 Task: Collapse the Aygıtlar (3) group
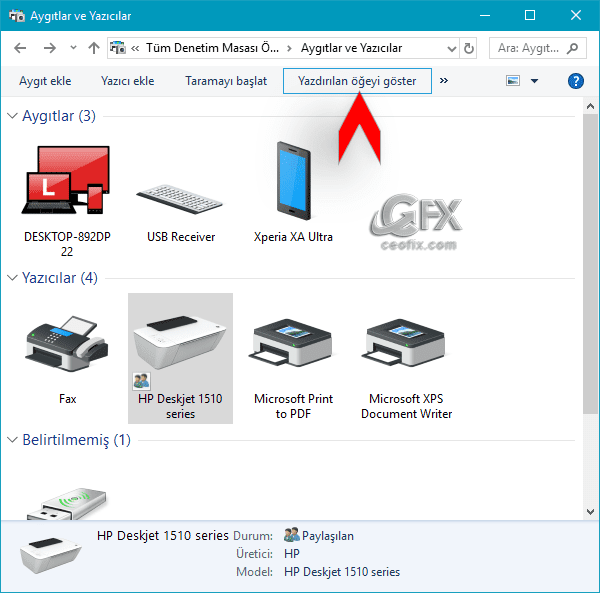pos(12,116)
